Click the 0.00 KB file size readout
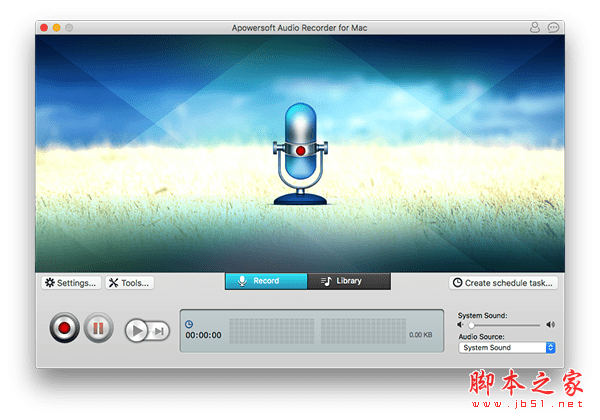This screenshot has height=420, width=600. pyautogui.click(x=421, y=335)
